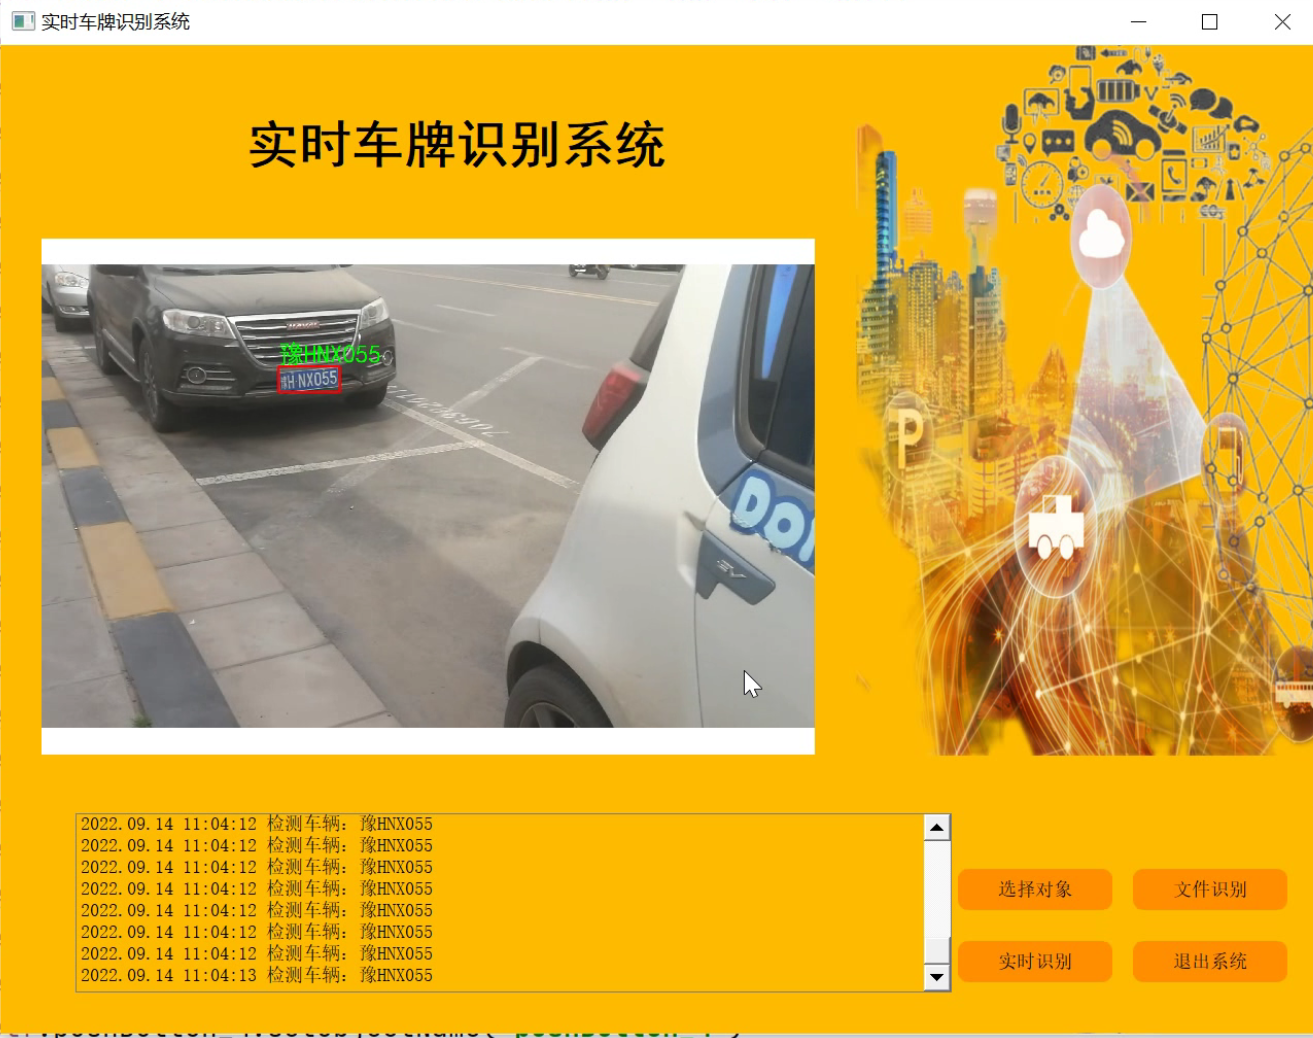Launch real-time recognition via 实时识别
The image size is (1313, 1038).
pos(1035,961)
